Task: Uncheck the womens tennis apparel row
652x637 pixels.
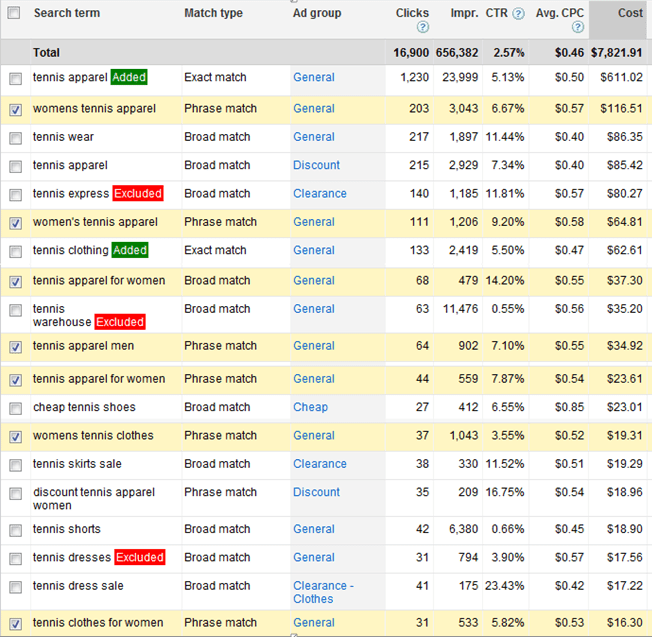Action: (x=15, y=110)
